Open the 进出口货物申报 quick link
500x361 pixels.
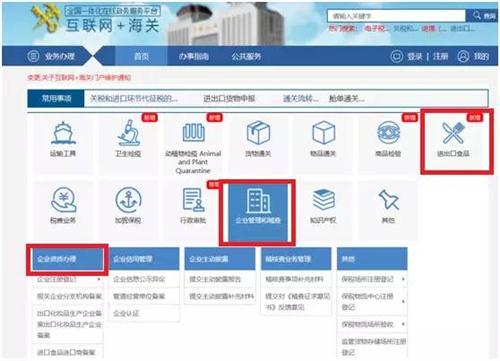(229, 98)
